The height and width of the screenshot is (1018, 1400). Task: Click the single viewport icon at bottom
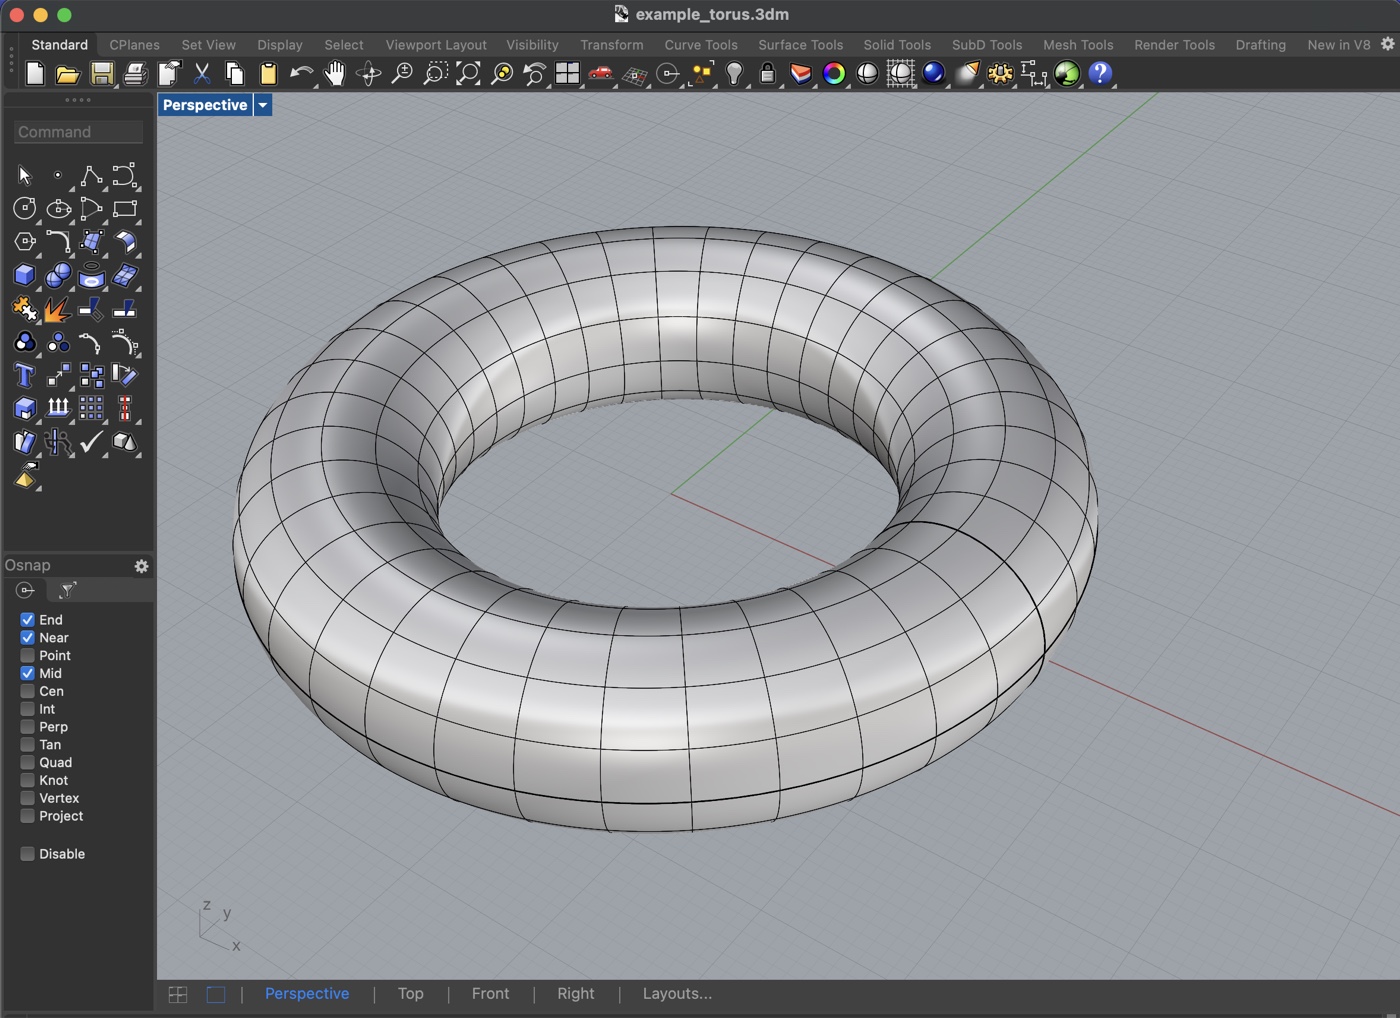point(216,994)
